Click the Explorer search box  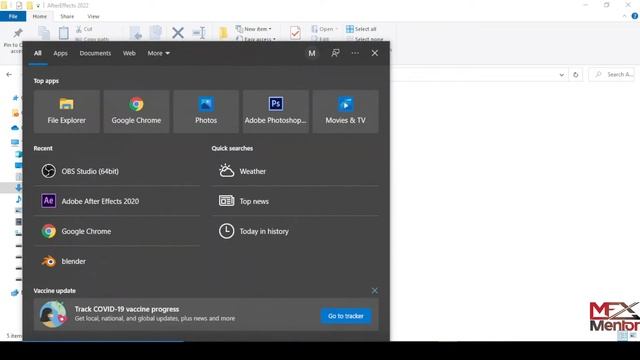point(611,74)
